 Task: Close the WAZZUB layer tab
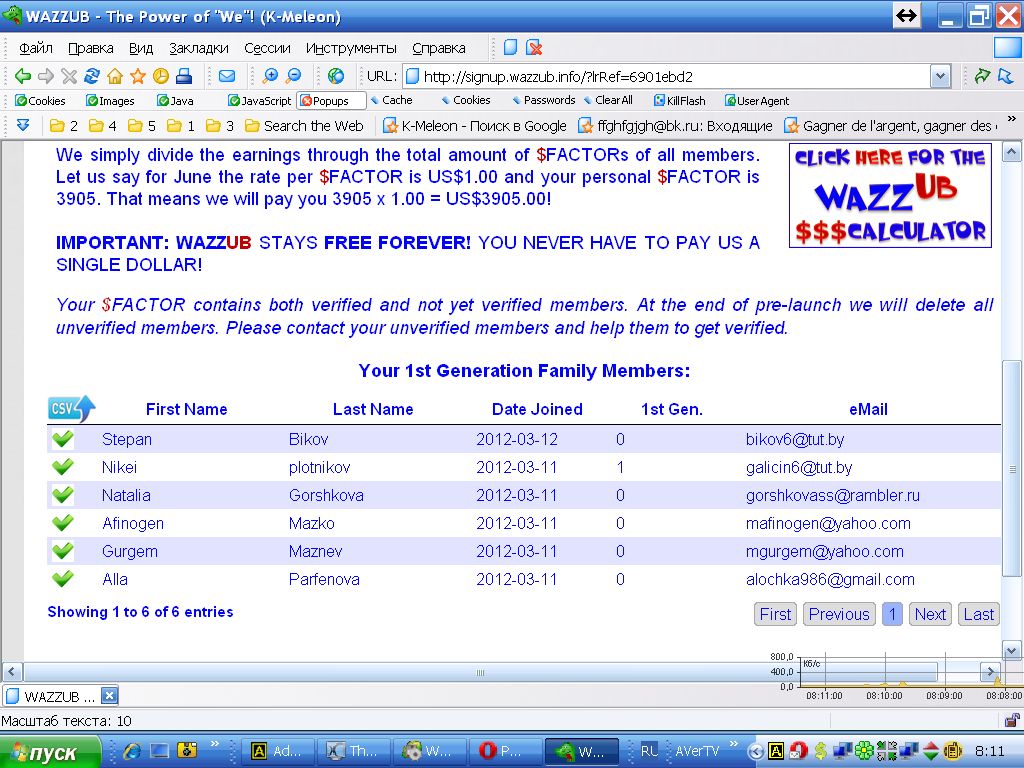pos(109,696)
